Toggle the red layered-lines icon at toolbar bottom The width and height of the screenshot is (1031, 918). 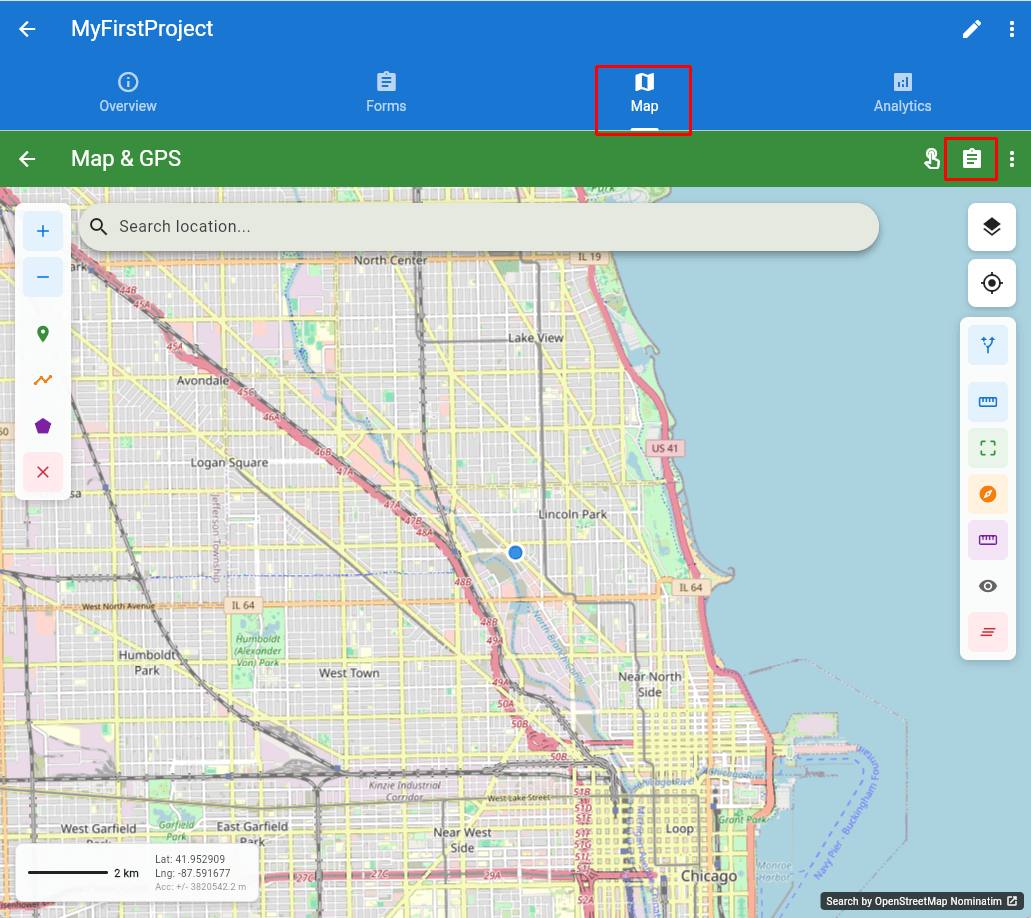pos(988,632)
